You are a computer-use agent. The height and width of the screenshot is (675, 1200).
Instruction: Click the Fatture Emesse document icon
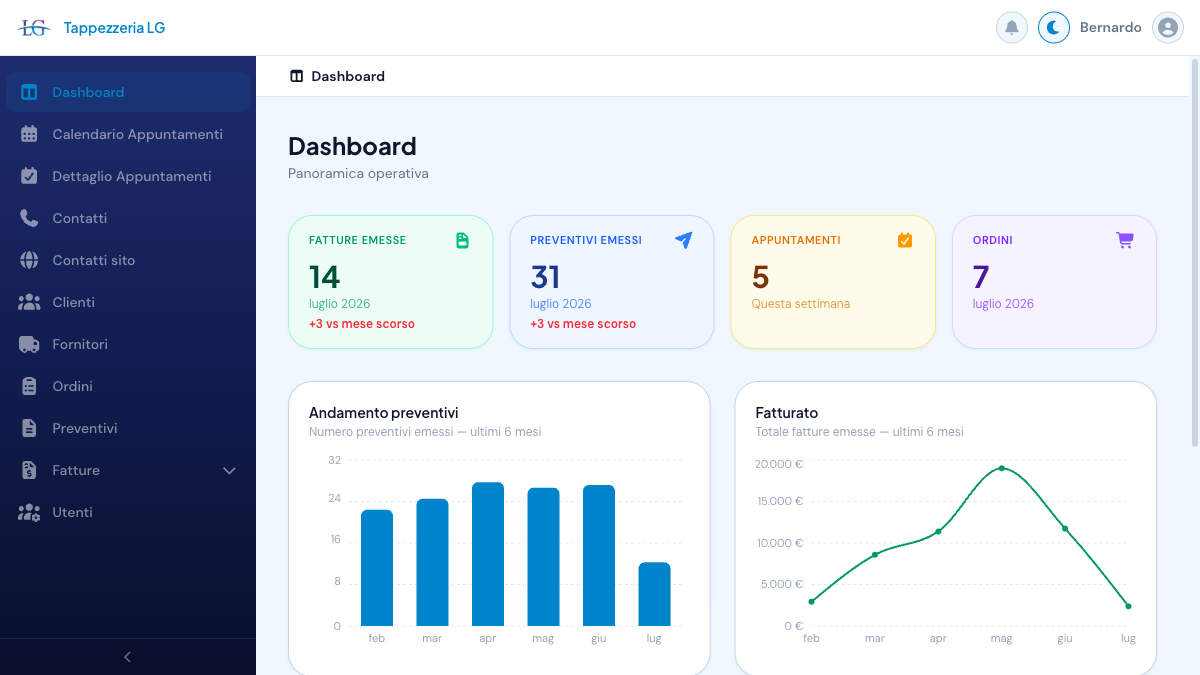coord(462,240)
